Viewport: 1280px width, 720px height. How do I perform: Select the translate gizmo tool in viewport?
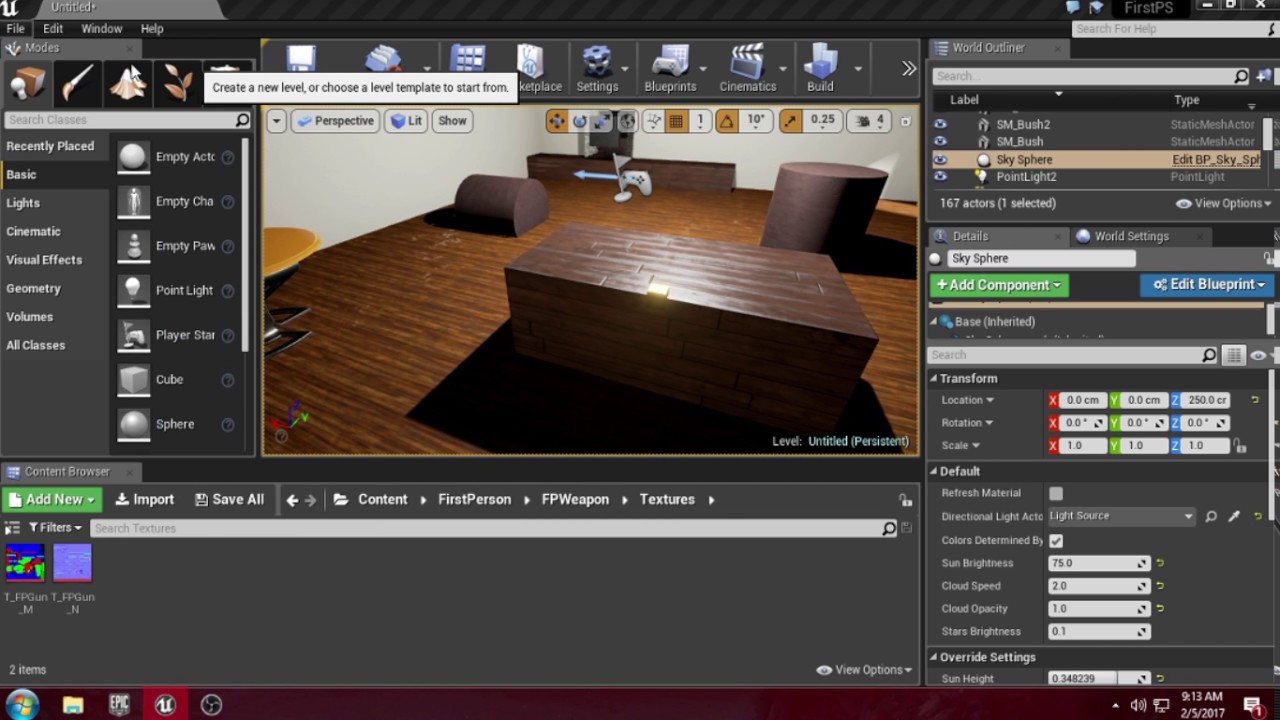click(556, 121)
